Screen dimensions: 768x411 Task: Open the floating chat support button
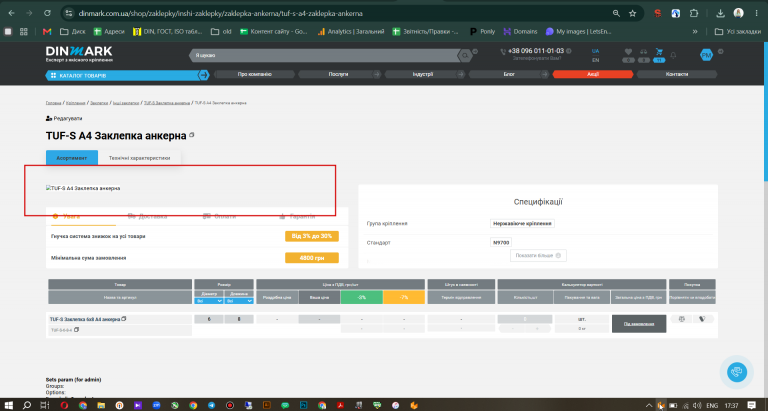pyautogui.click(x=736, y=372)
